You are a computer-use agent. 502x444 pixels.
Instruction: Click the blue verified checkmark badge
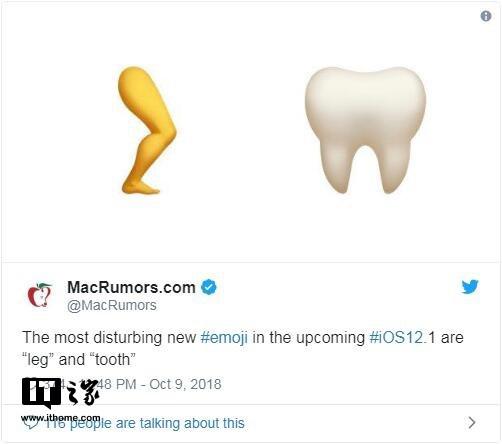209,287
